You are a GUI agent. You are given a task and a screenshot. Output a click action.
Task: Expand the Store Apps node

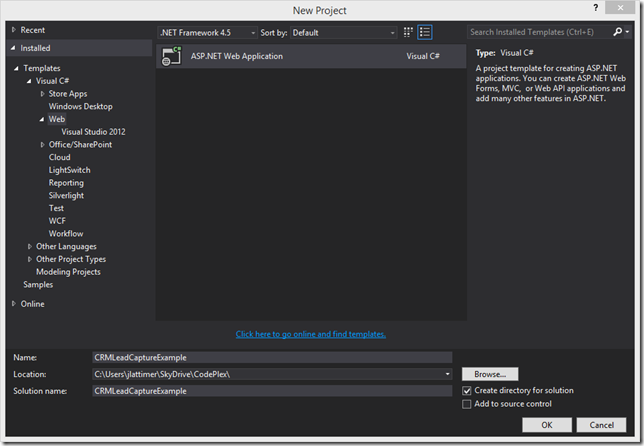tap(42, 94)
